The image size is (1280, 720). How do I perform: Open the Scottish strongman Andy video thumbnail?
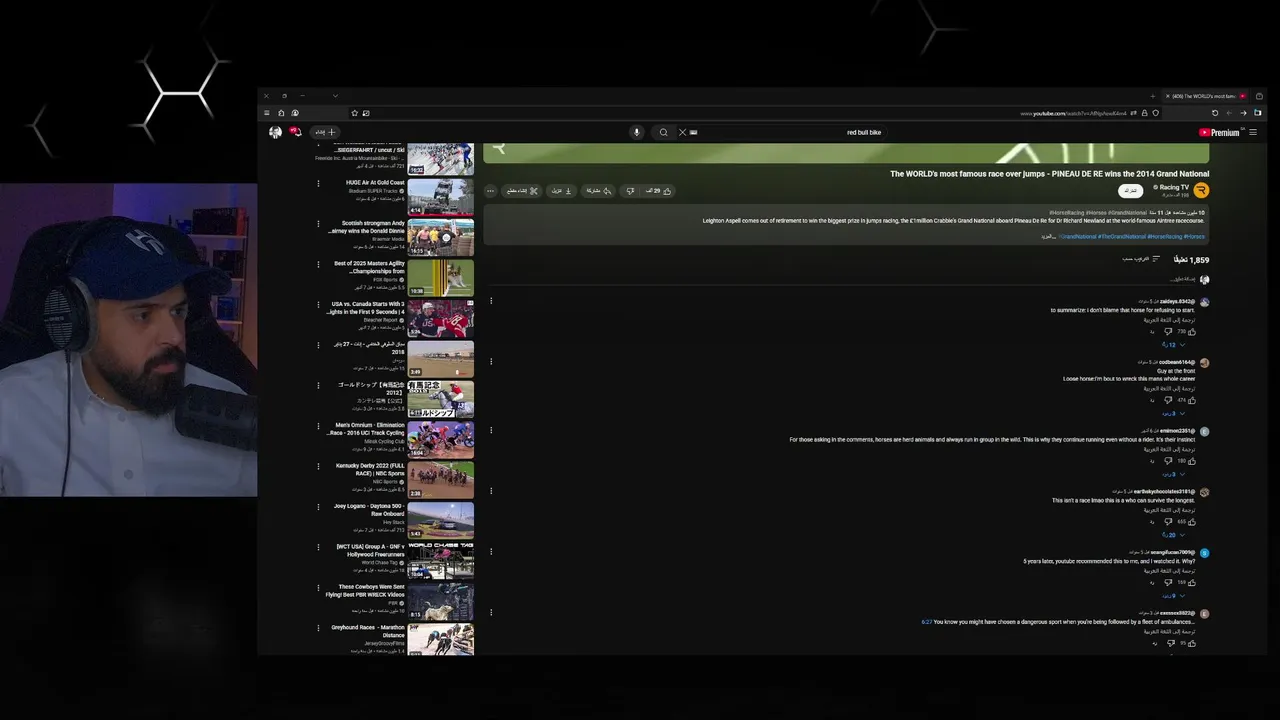[441, 237]
